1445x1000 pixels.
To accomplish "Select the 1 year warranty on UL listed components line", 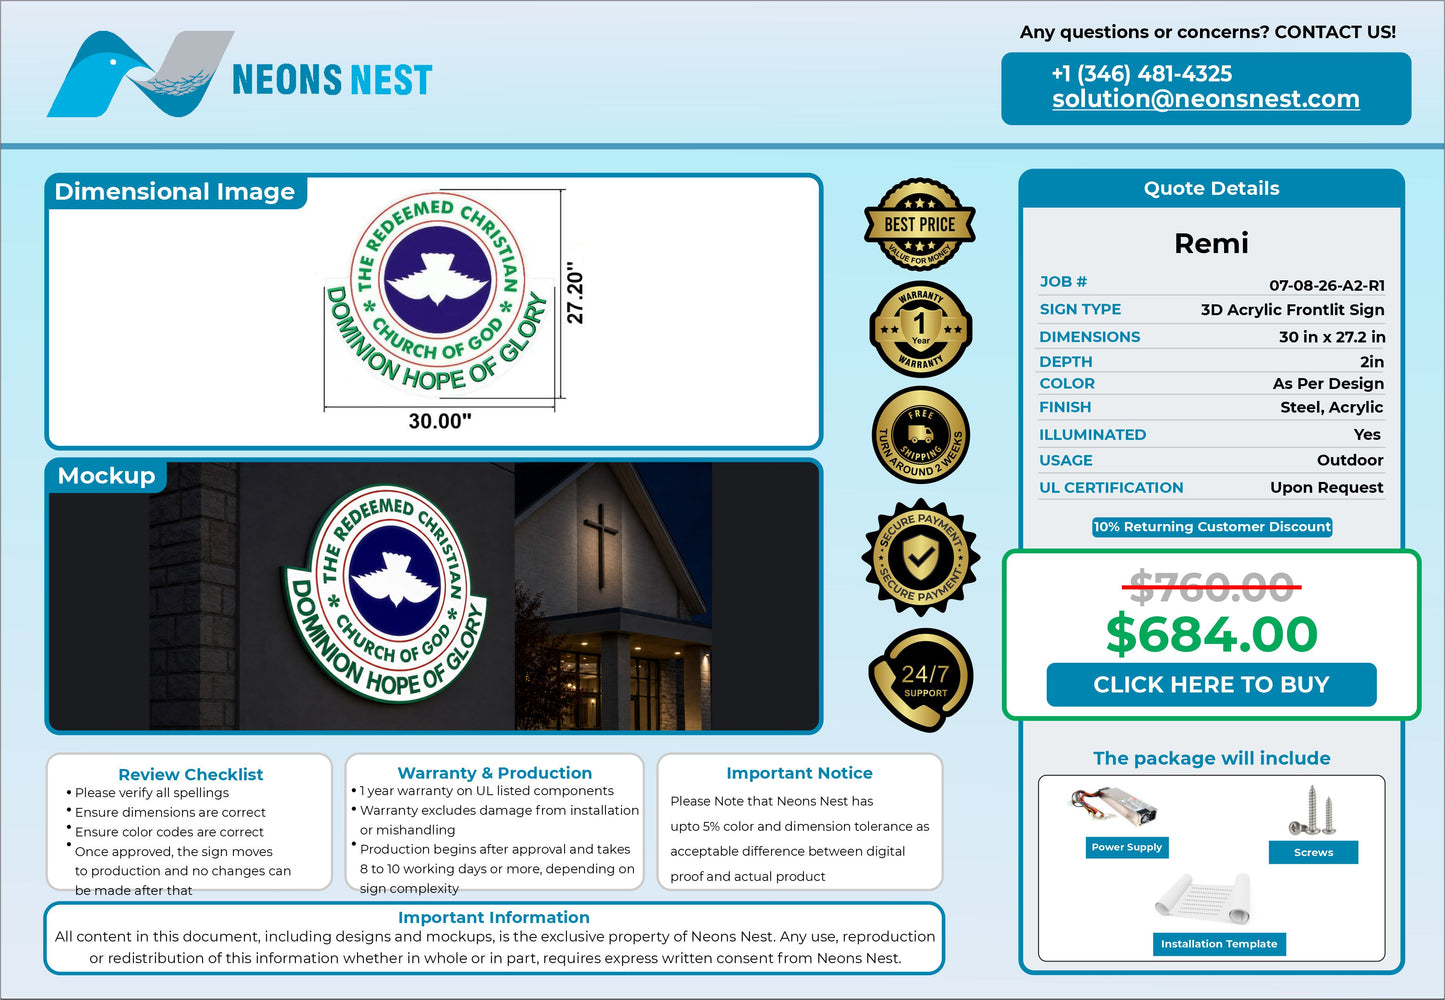I will coord(487,791).
